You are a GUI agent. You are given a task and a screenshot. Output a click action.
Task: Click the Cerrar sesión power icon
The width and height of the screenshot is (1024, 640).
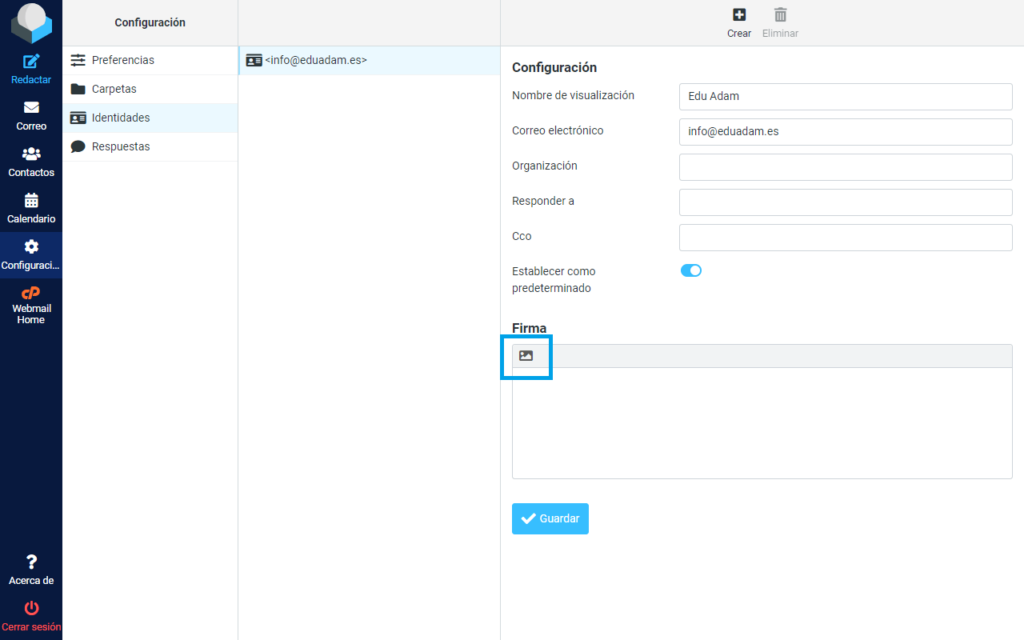tap(31, 608)
